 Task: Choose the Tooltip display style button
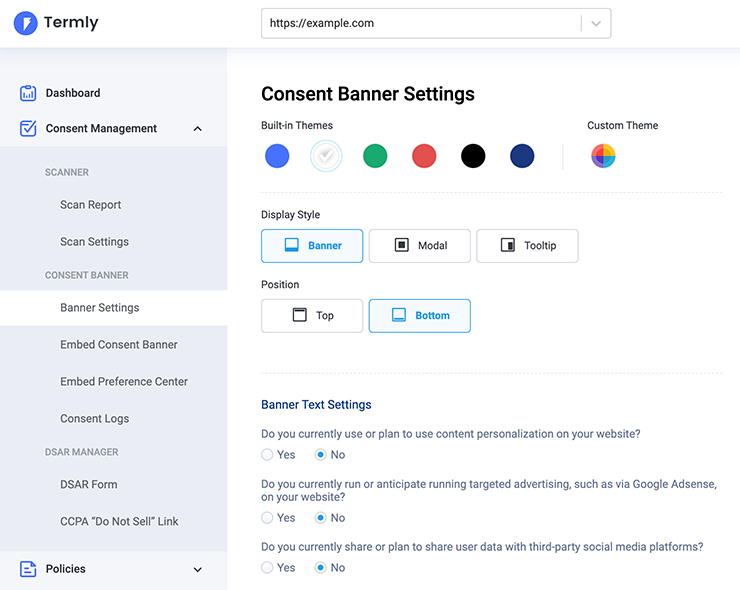coord(527,246)
